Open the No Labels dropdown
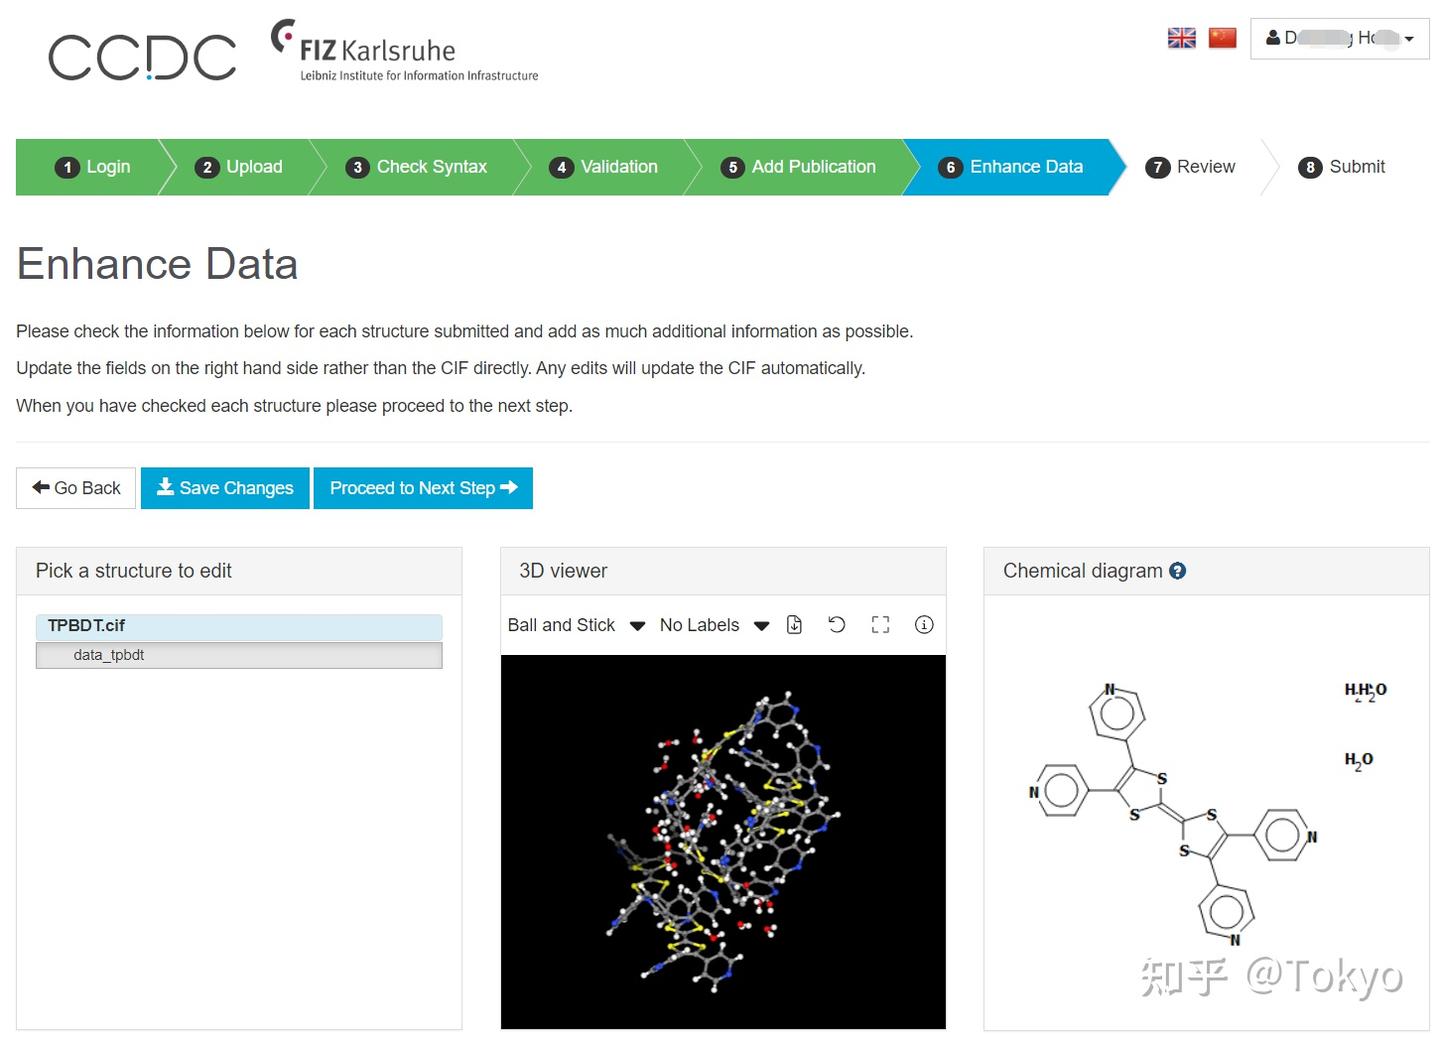This screenshot has height=1041, width=1440. click(x=714, y=625)
